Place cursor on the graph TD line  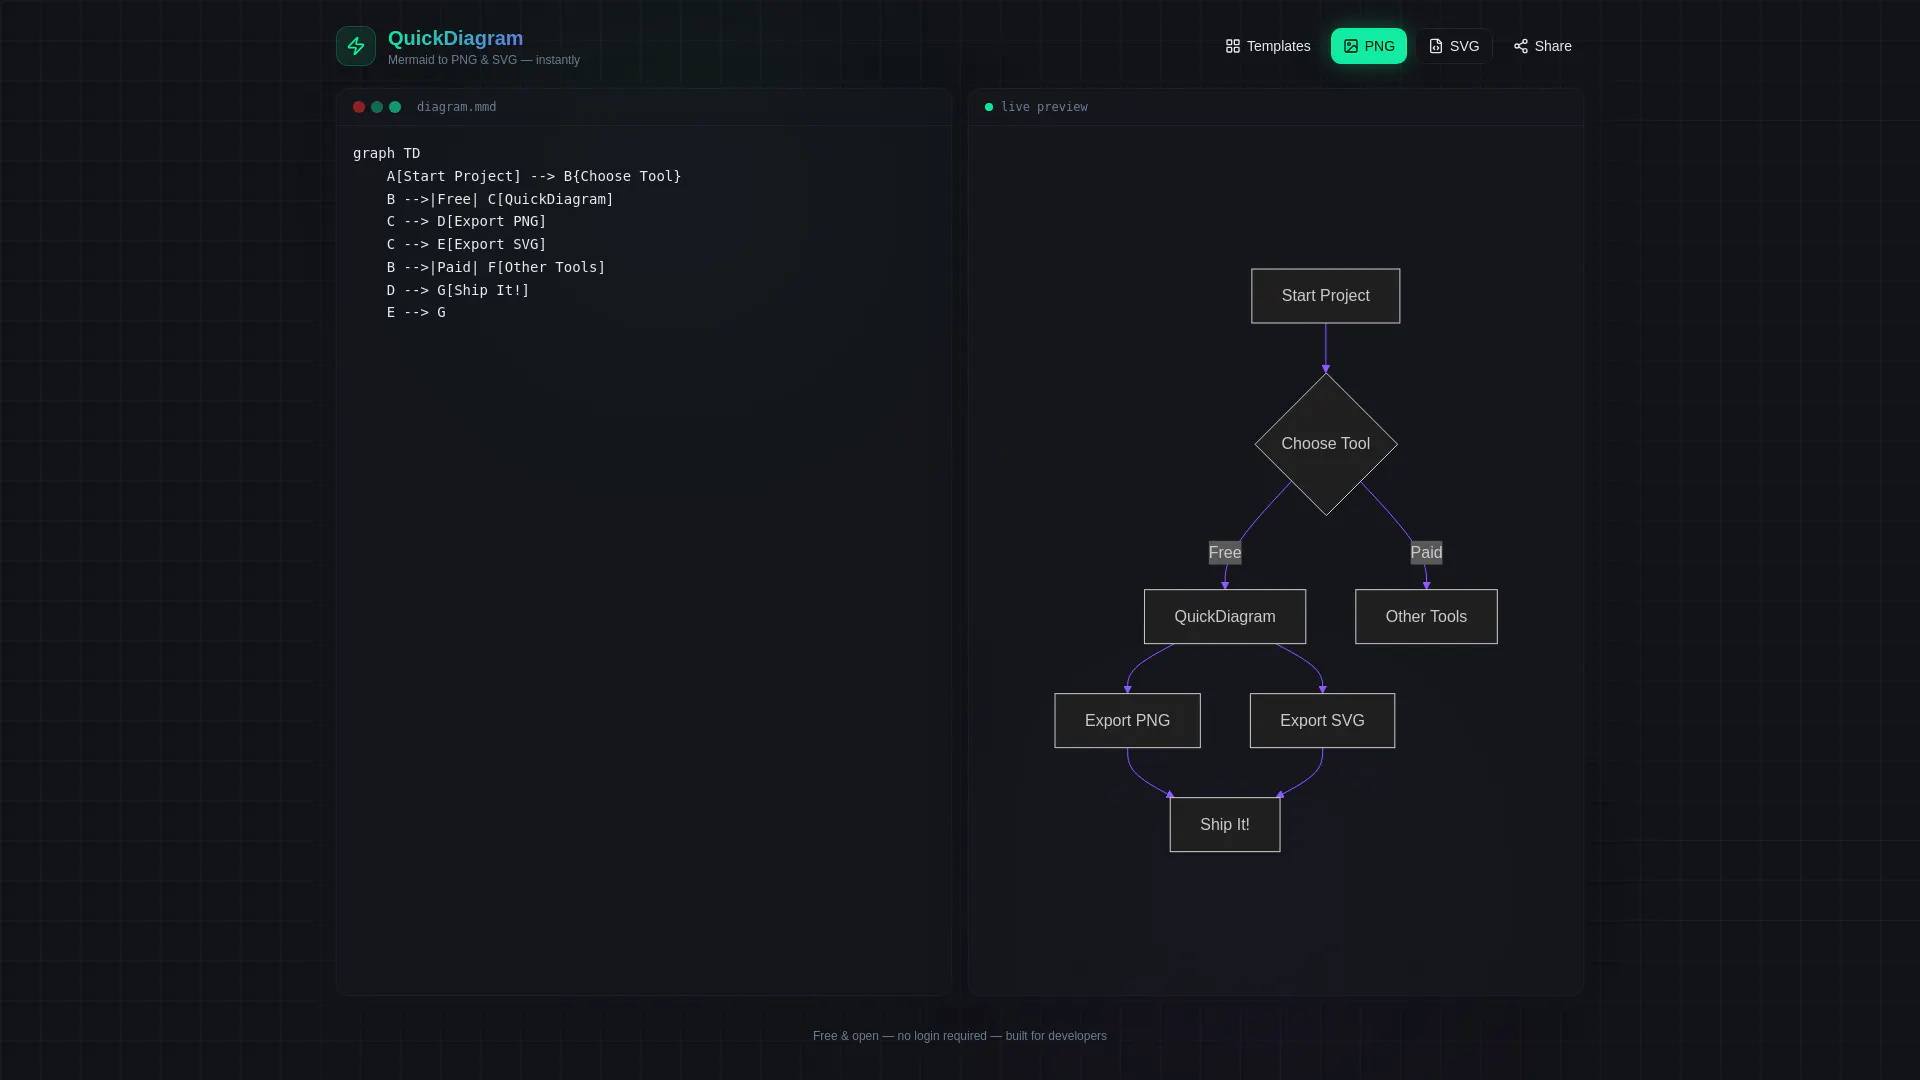[386, 153]
